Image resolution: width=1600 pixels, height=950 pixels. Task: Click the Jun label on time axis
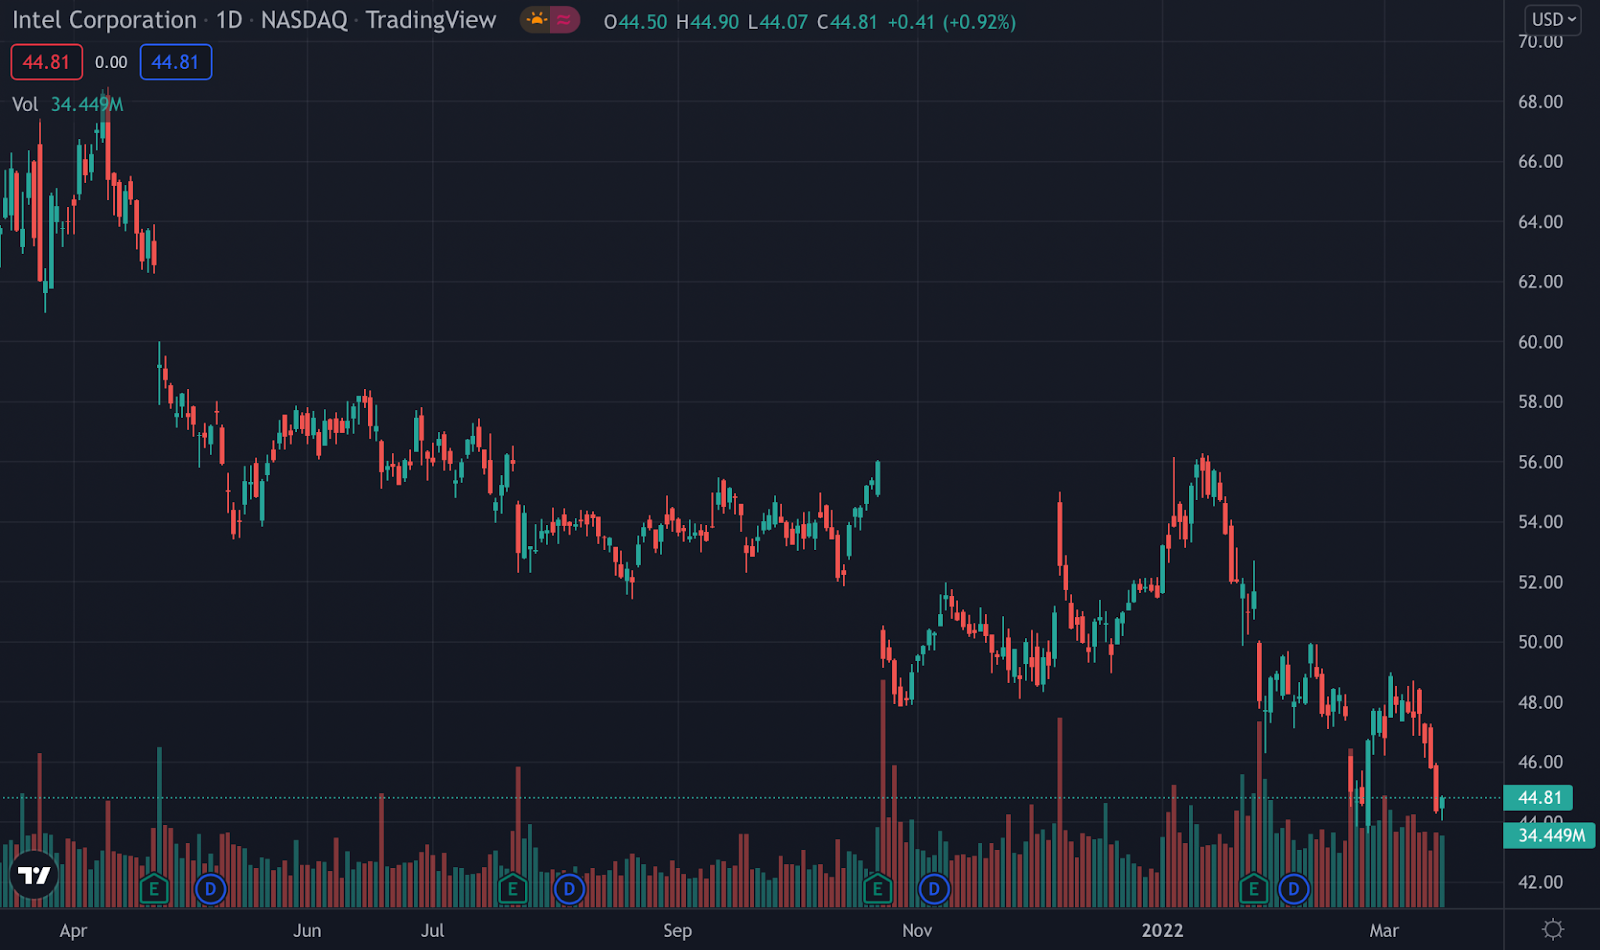pos(307,931)
